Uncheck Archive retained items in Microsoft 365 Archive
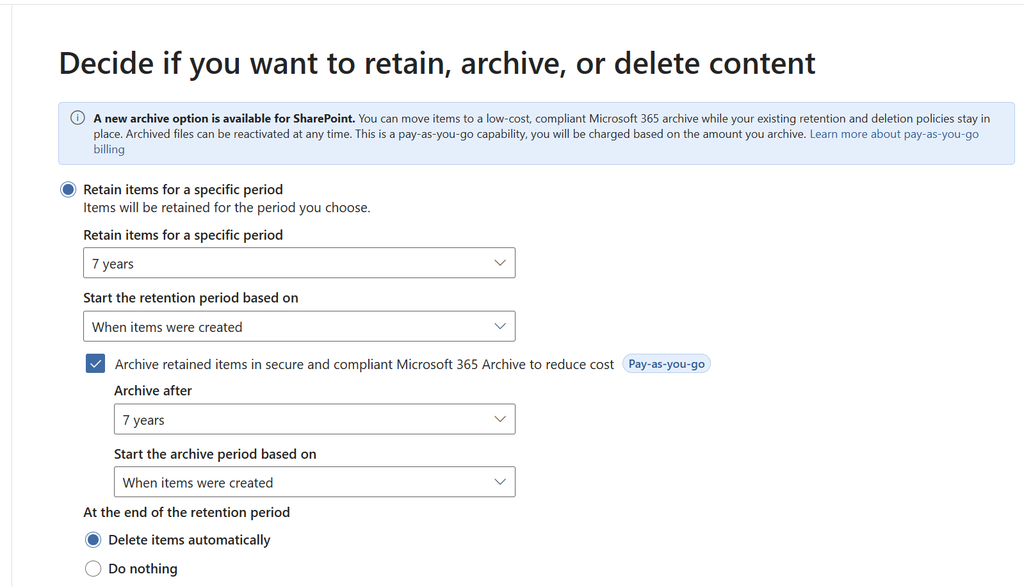Image resolution: width=1024 pixels, height=587 pixels. [x=95, y=364]
